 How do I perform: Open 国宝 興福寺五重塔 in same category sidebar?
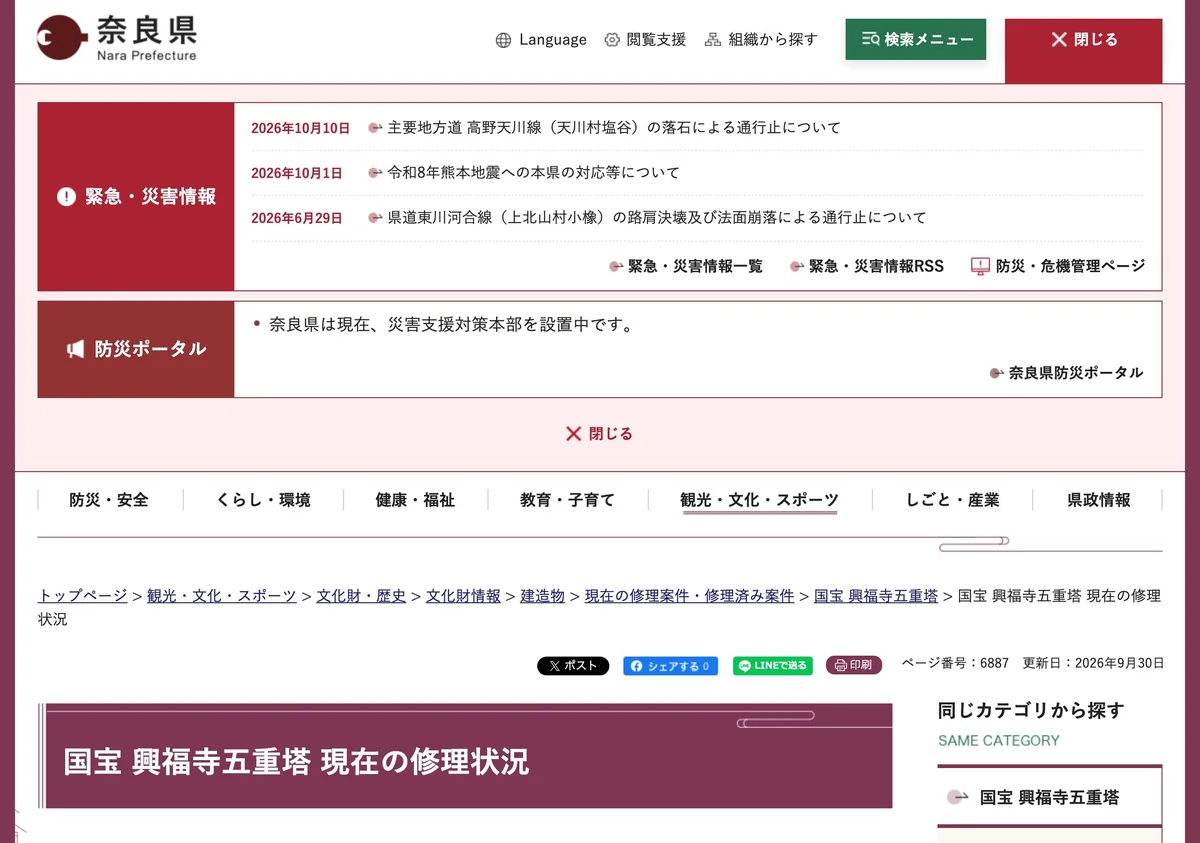click(1050, 797)
